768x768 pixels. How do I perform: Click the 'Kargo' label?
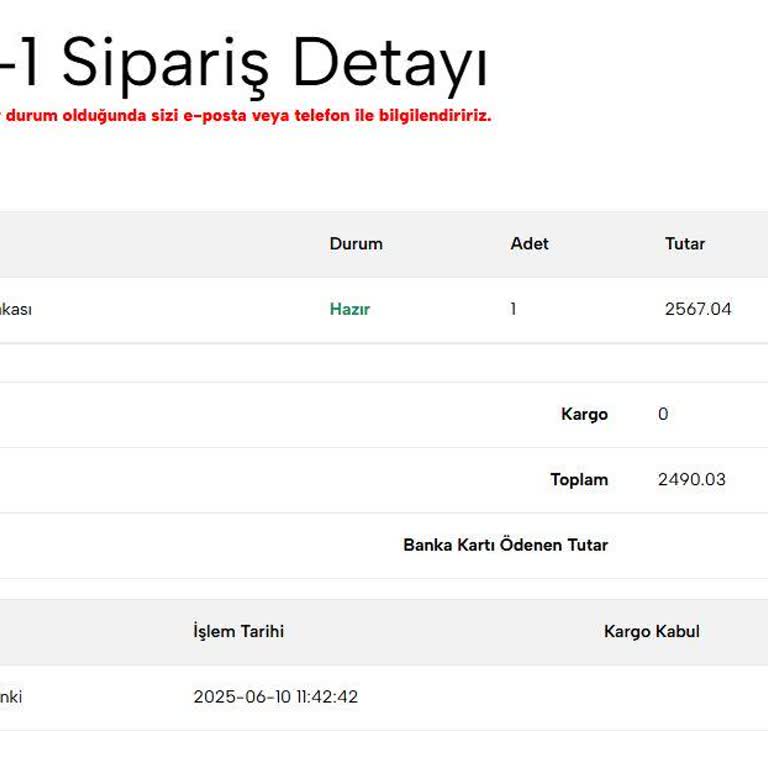[x=584, y=414]
